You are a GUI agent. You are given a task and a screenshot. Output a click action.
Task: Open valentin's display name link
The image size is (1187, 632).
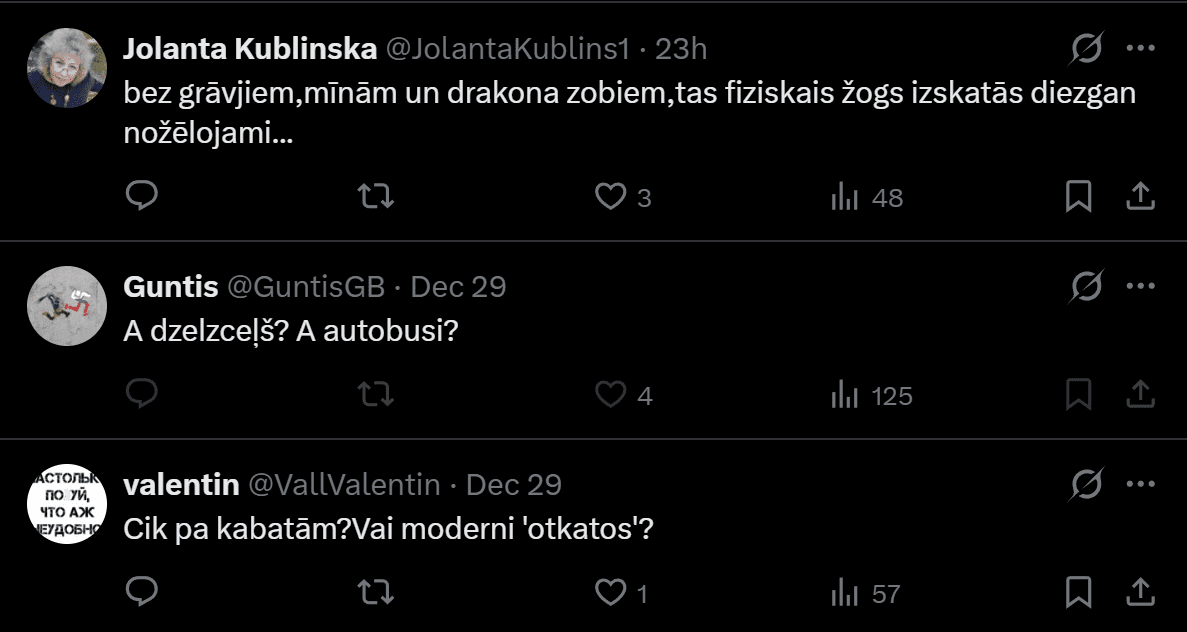click(181, 485)
